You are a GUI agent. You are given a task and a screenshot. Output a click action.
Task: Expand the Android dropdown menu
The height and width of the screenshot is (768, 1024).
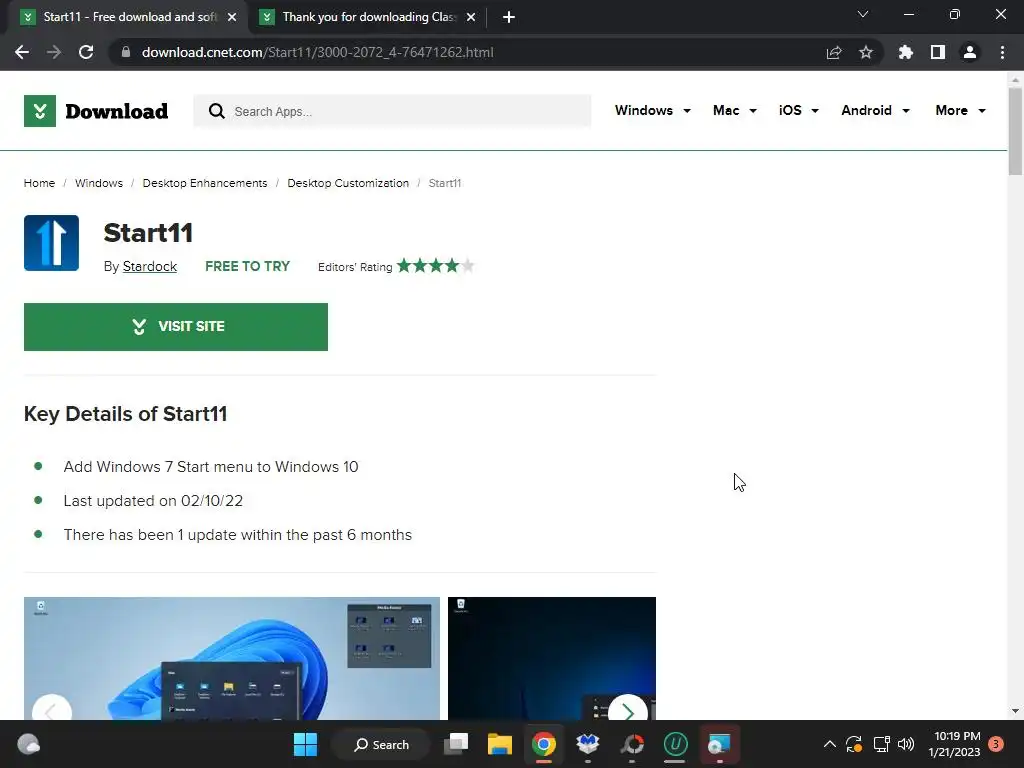(x=875, y=110)
